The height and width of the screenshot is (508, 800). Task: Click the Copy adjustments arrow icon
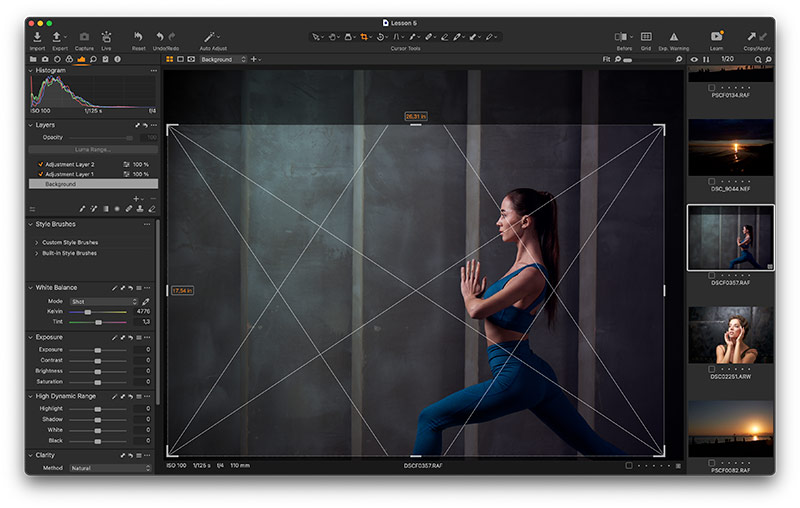pos(752,37)
